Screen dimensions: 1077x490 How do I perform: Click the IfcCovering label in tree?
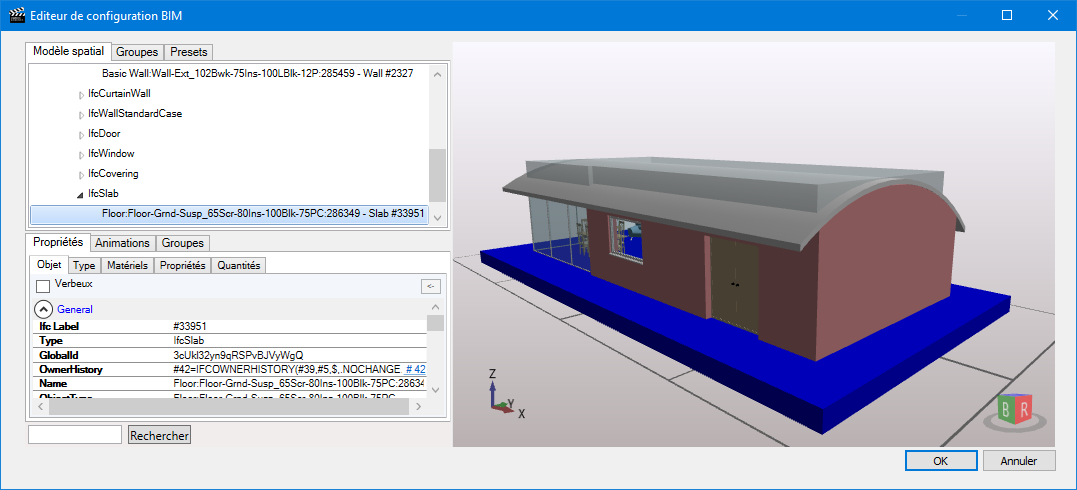pos(113,174)
